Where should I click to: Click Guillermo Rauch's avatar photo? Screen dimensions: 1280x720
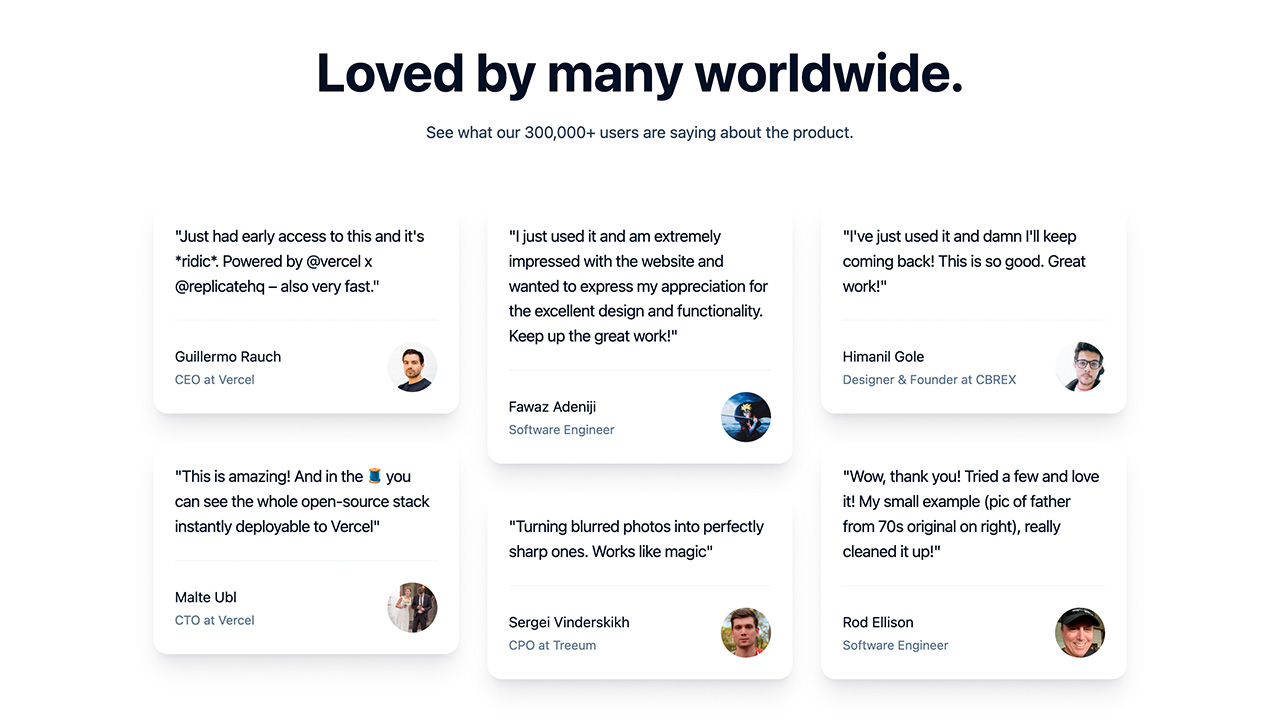click(x=412, y=367)
